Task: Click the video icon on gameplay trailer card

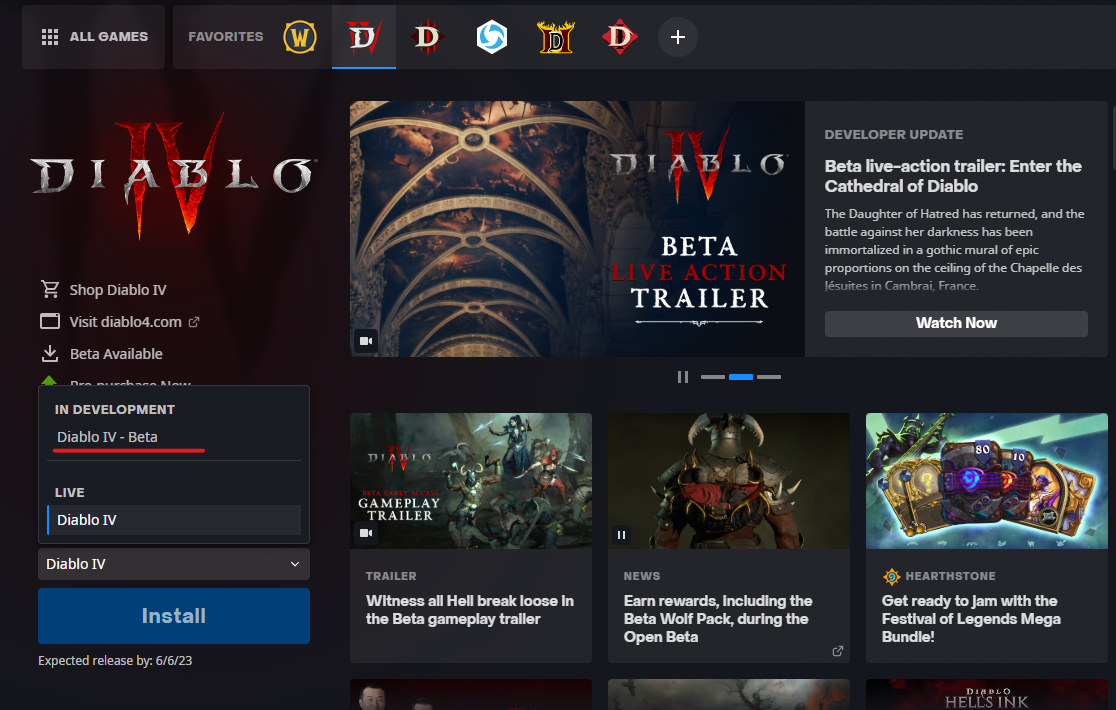Action: click(x=366, y=533)
